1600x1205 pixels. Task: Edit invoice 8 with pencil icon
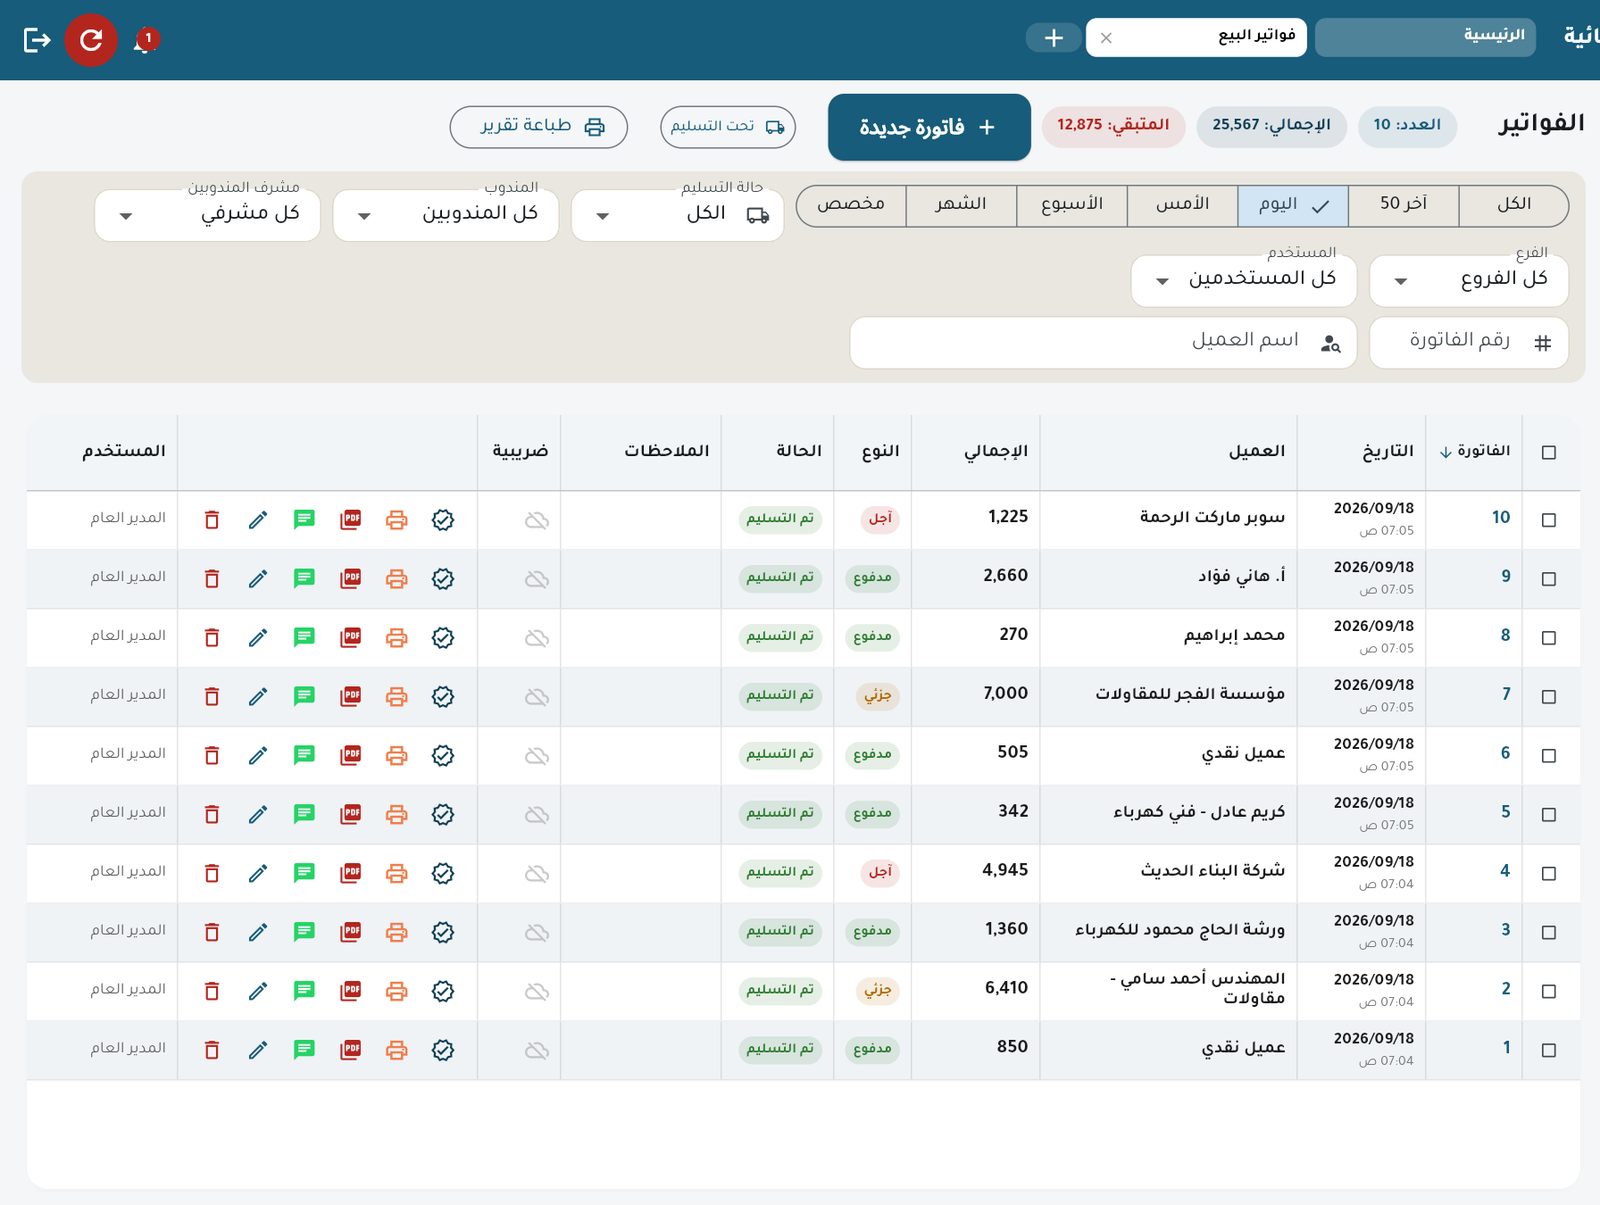258,638
